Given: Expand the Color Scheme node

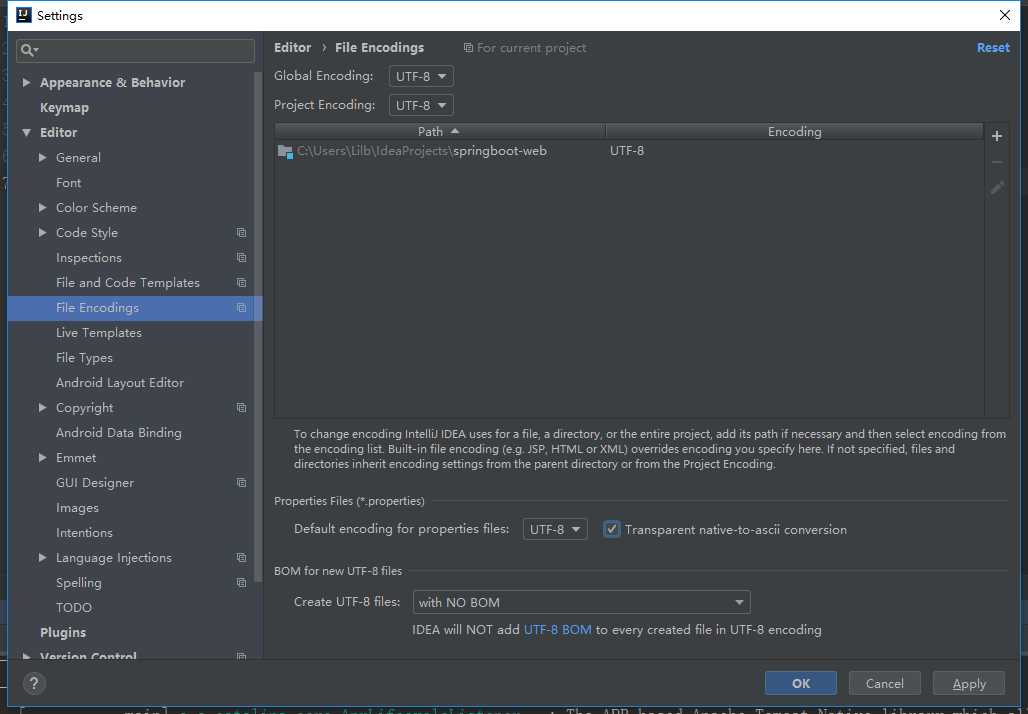Looking at the screenshot, I should (x=43, y=207).
